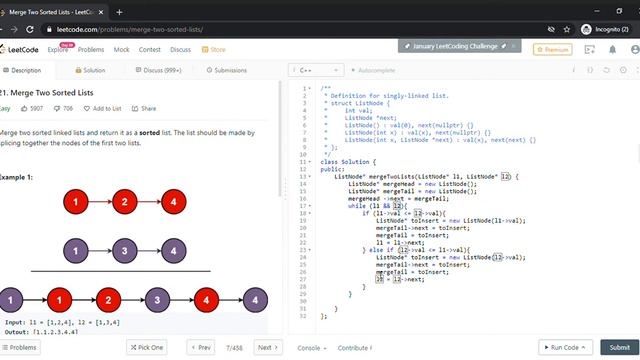Open the Submissions tab
640x360 pixels.
227,70
